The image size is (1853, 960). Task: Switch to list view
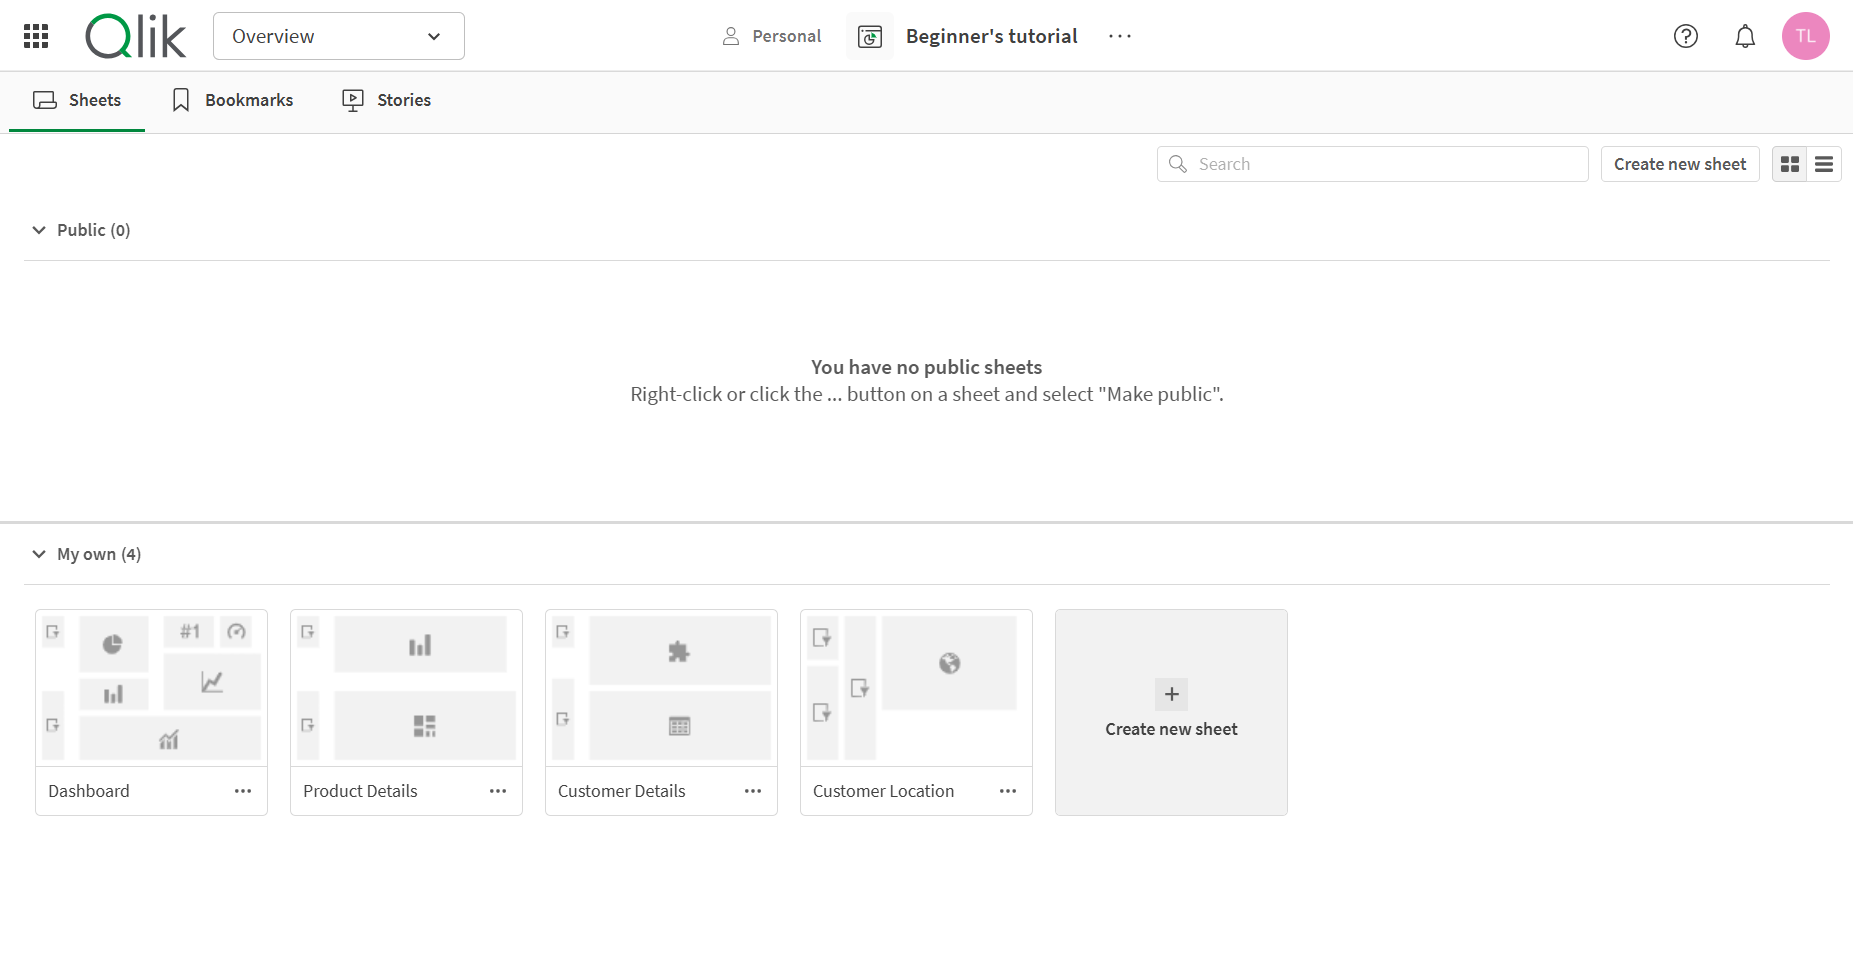pos(1824,164)
